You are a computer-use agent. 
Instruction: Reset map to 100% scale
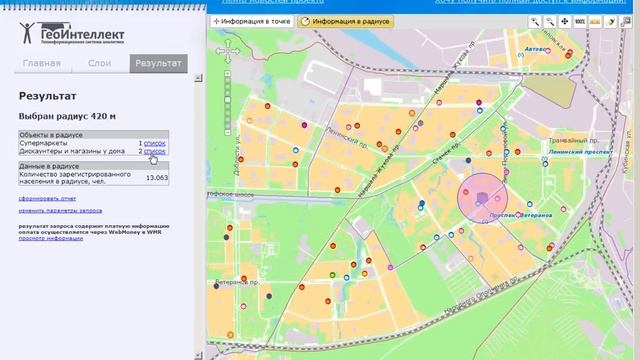pyautogui.click(x=580, y=22)
